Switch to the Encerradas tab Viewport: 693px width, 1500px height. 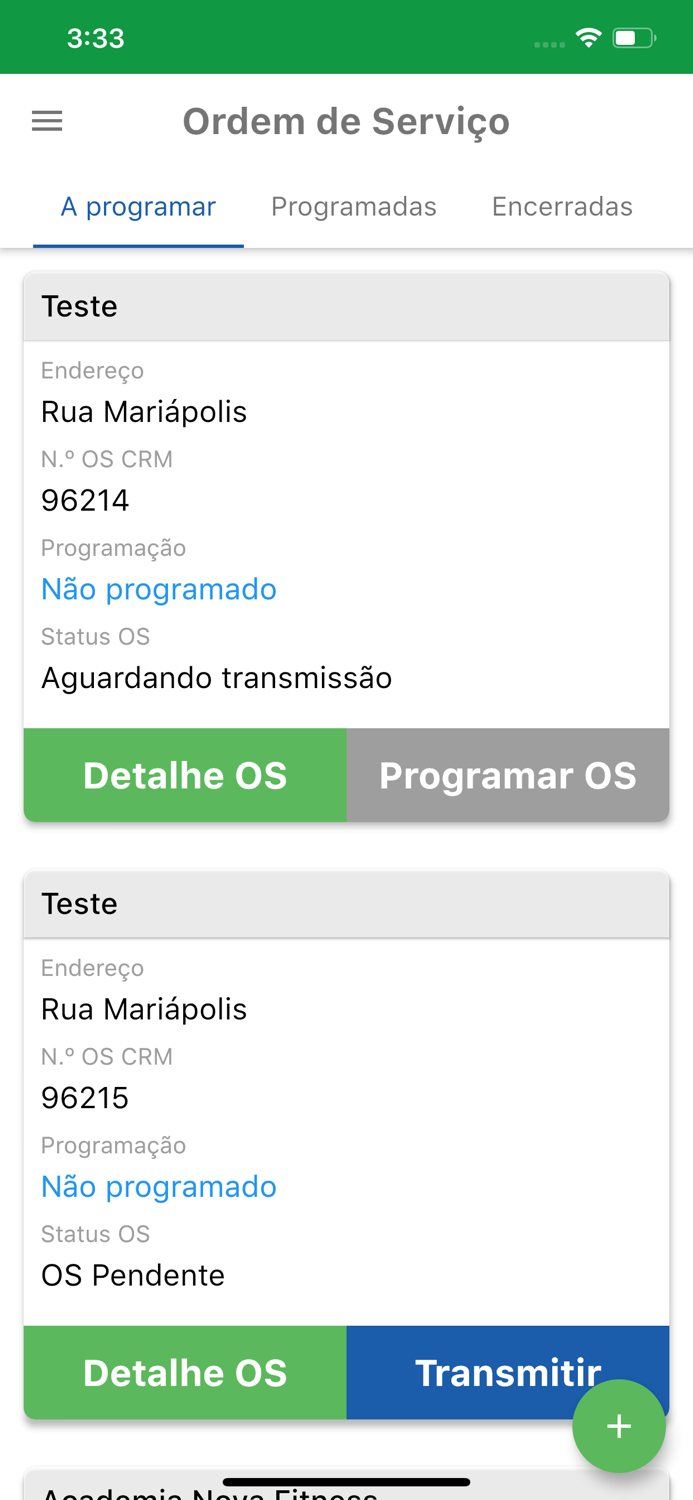[562, 206]
